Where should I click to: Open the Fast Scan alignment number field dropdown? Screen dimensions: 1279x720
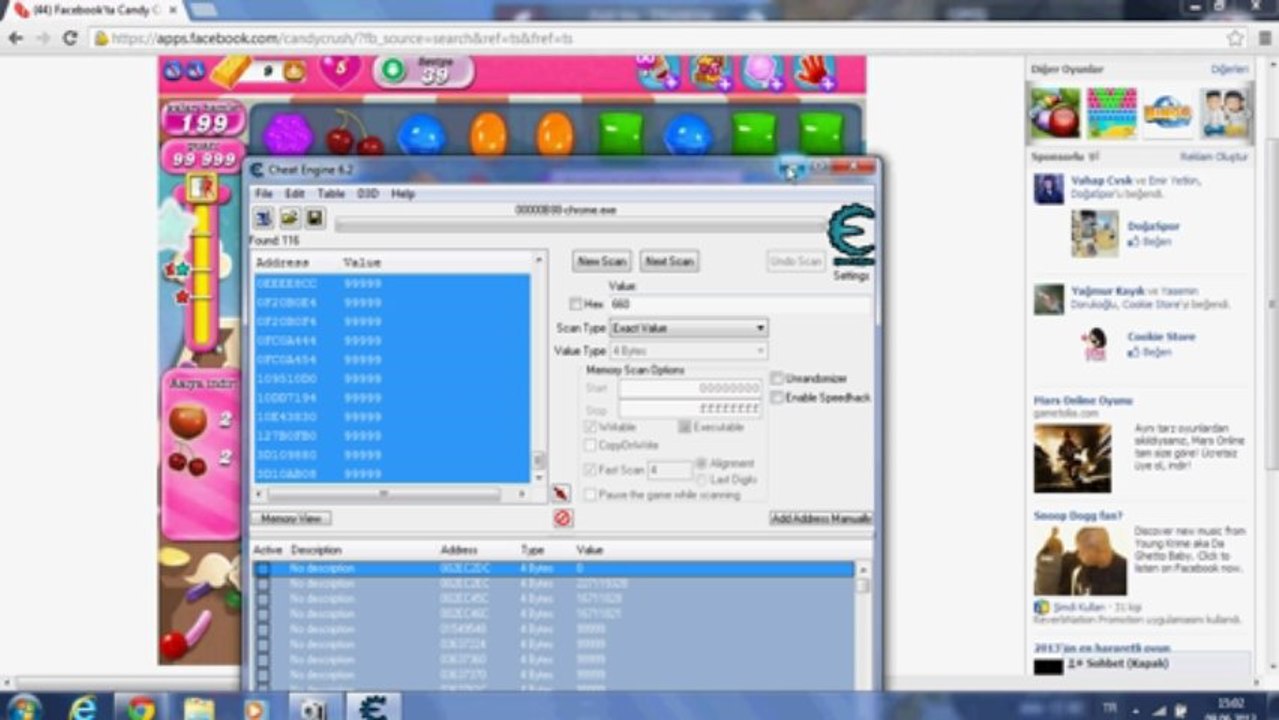669,470
